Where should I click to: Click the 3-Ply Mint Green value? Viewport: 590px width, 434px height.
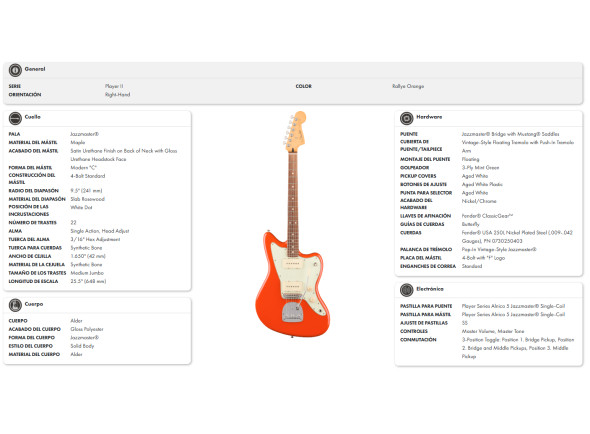click(x=480, y=168)
